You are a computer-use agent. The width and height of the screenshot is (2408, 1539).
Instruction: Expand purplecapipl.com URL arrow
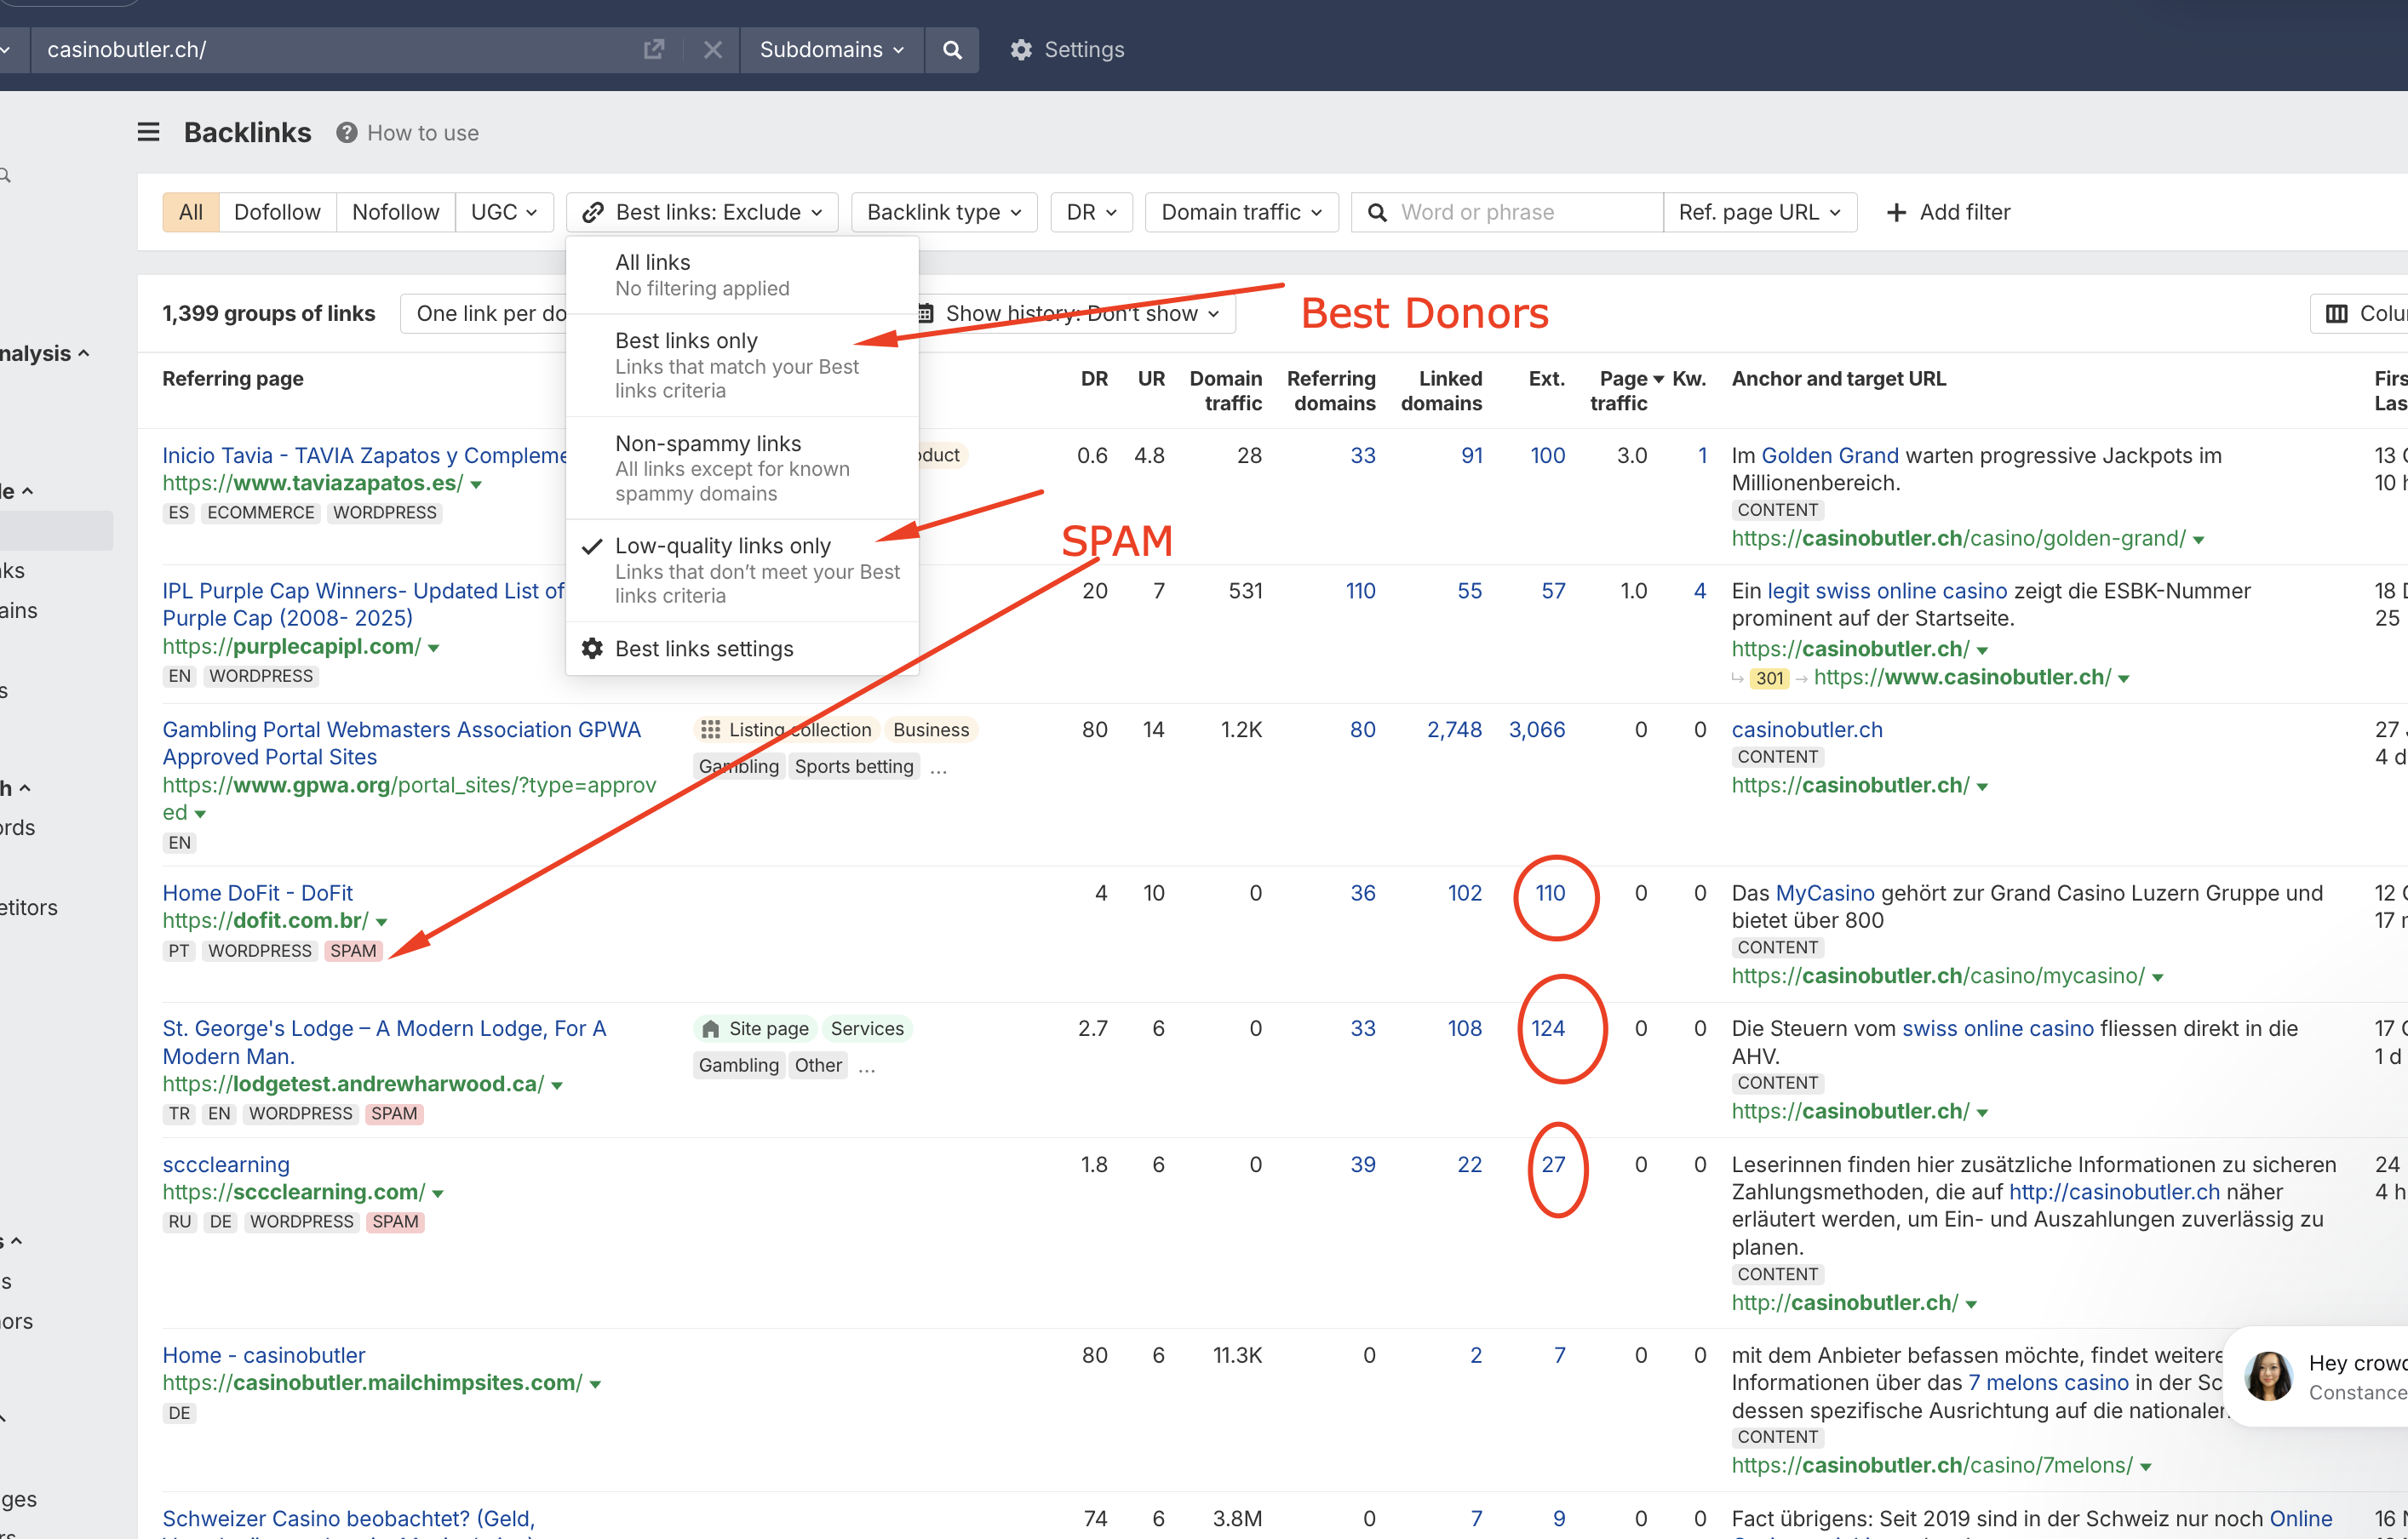(434, 648)
